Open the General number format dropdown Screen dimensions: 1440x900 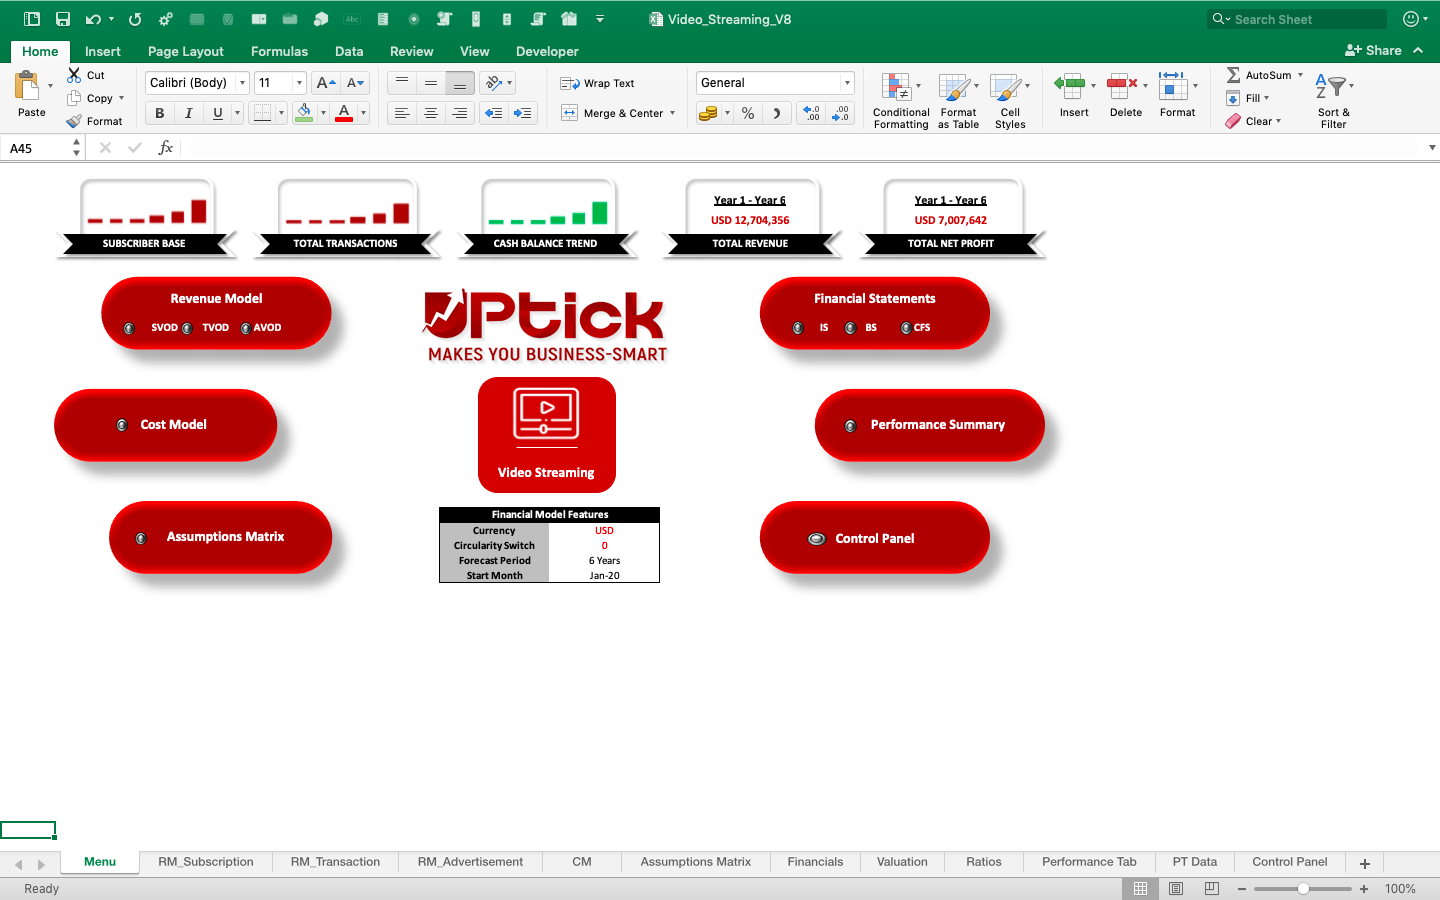pos(847,83)
